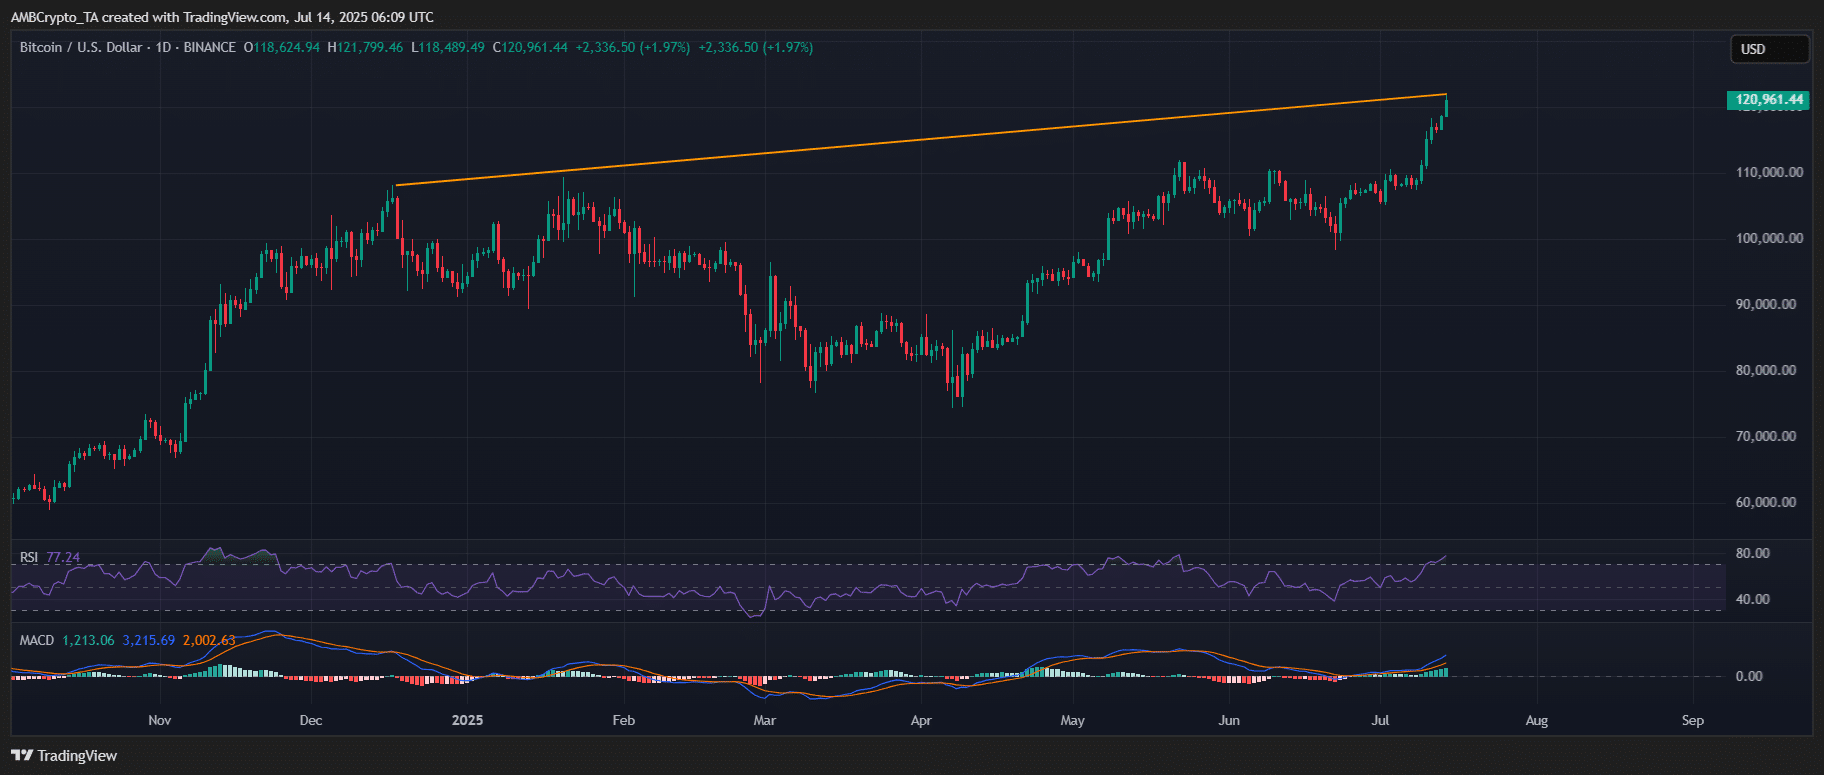Select the RSI indicator label
This screenshot has height=775, width=1824.
29,558
